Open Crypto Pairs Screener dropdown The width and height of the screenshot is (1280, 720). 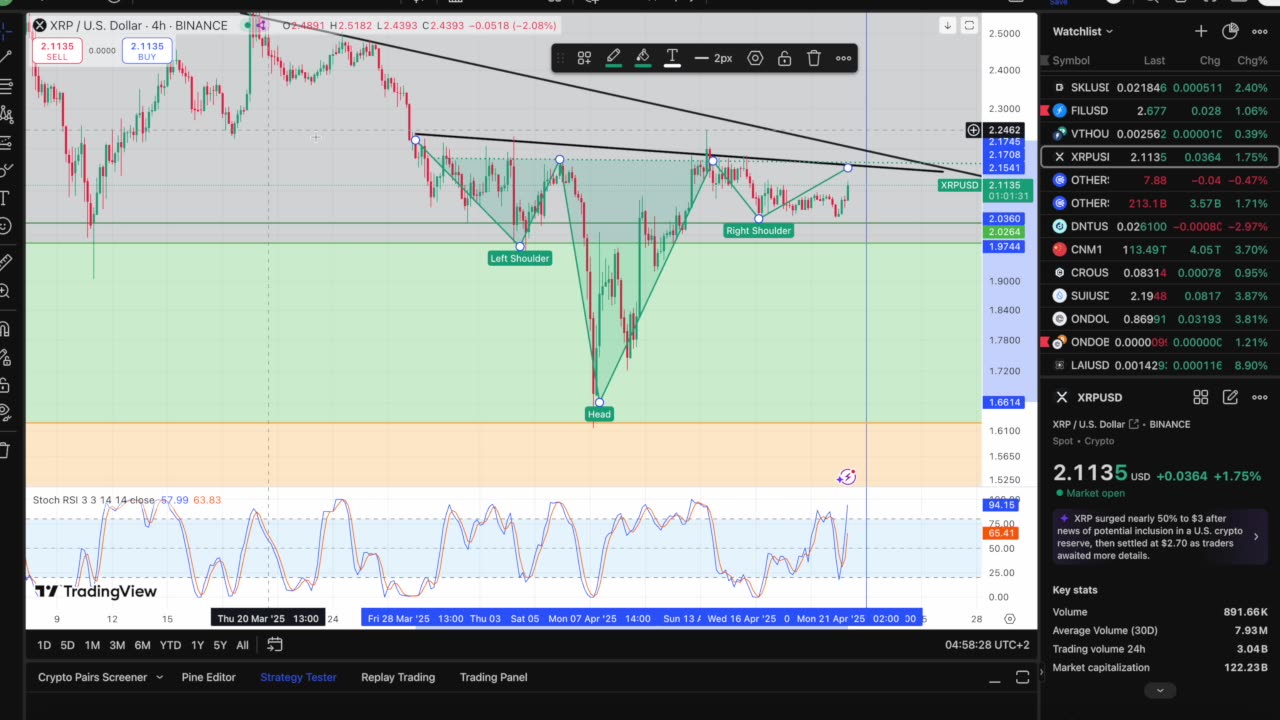tap(100, 677)
